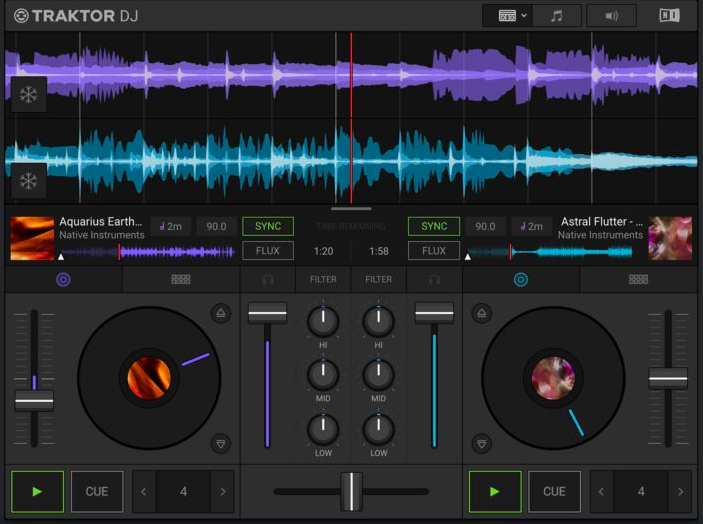Image resolution: width=703 pixels, height=524 pixels.
Task: Click right channel LOW knob
Action: click(378, 429)
